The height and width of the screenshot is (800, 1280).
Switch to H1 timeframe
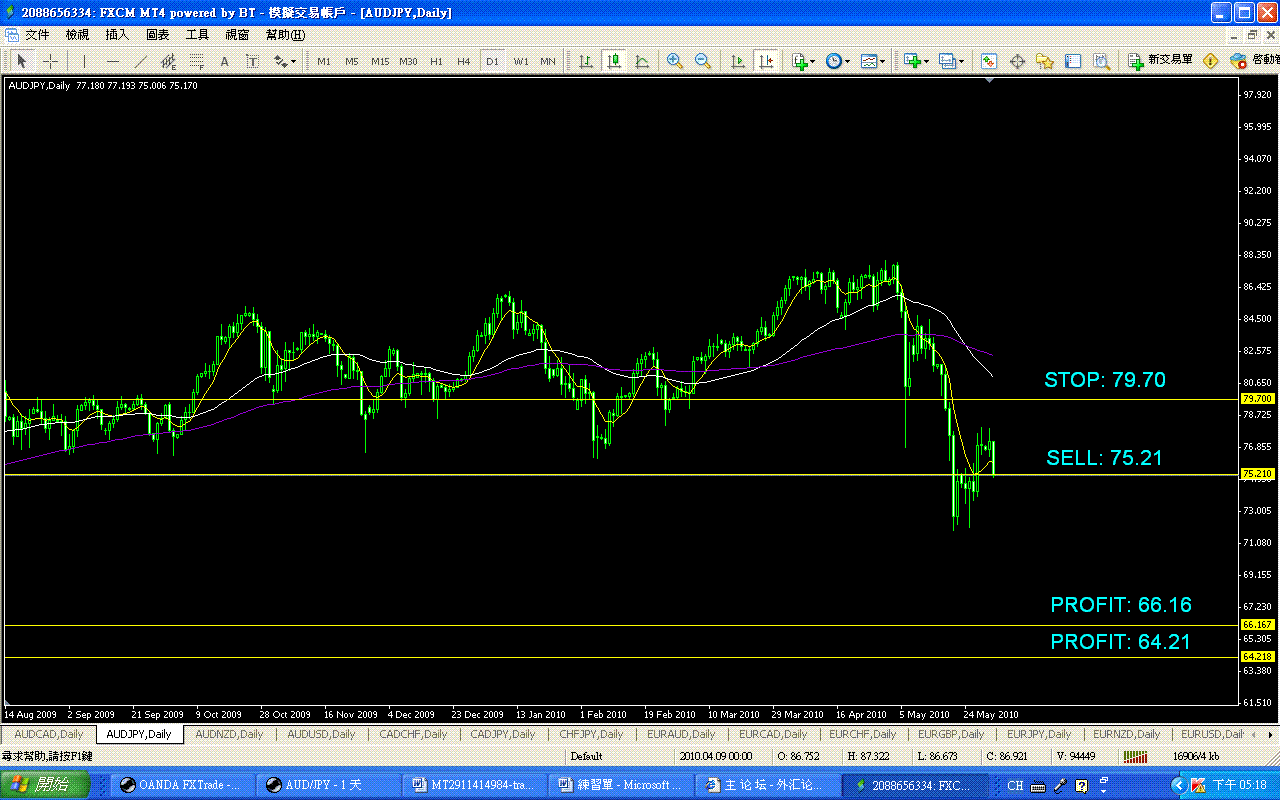(436, 61)
